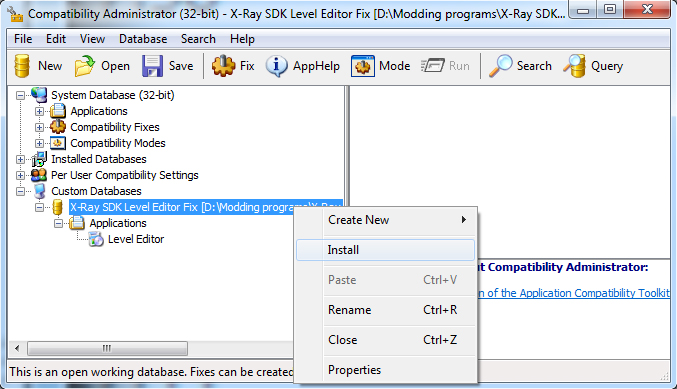Screen dimensions: 677x389
Task: Expand the Compatibility Modes node
Action: pos(39,143)
